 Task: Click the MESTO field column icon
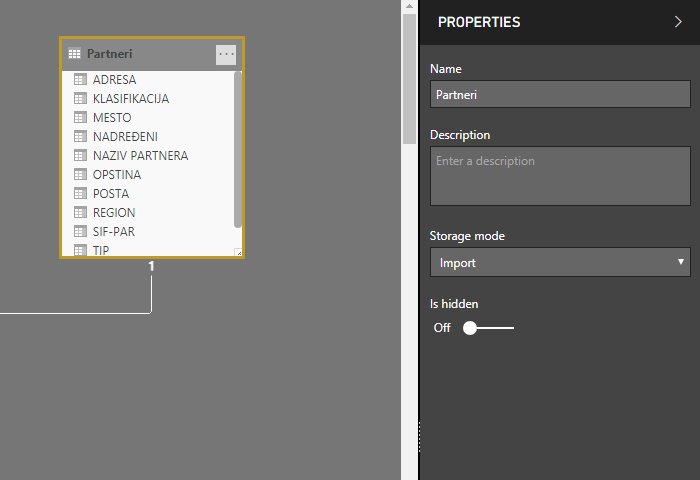pyautogui.click(x=80, y=118)
